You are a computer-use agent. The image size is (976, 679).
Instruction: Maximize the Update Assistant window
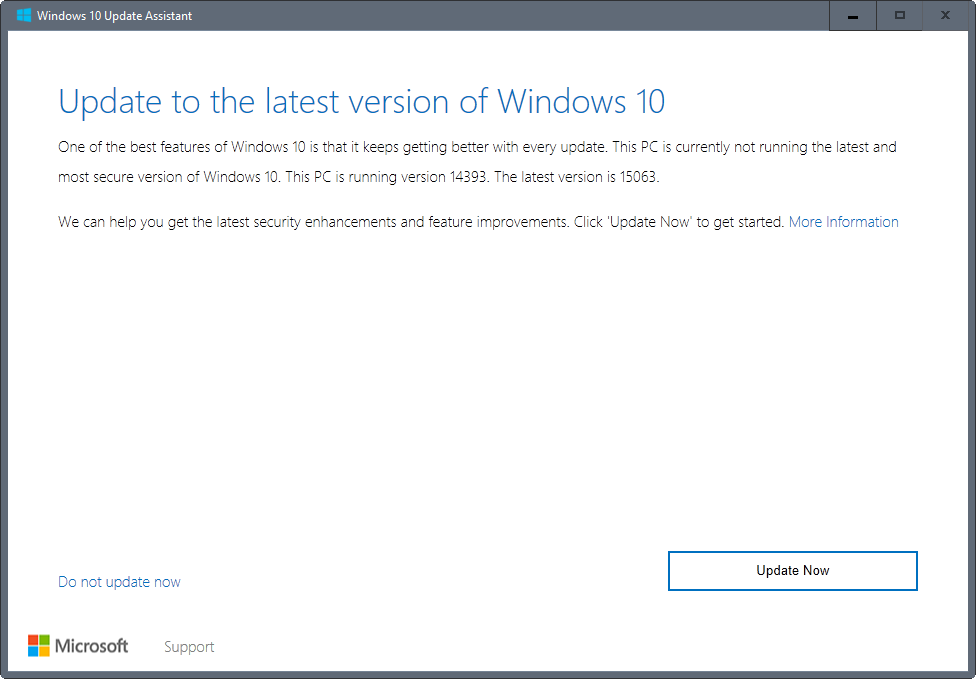coord(899,16)
